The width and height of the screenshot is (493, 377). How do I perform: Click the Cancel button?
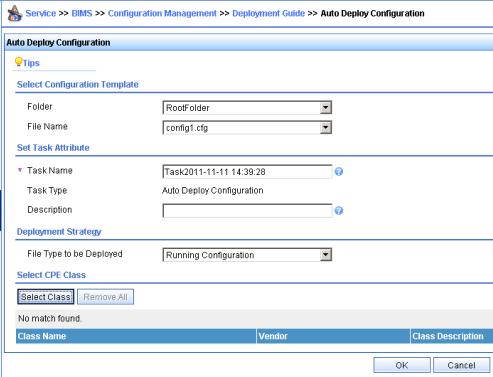pos(461,365)
